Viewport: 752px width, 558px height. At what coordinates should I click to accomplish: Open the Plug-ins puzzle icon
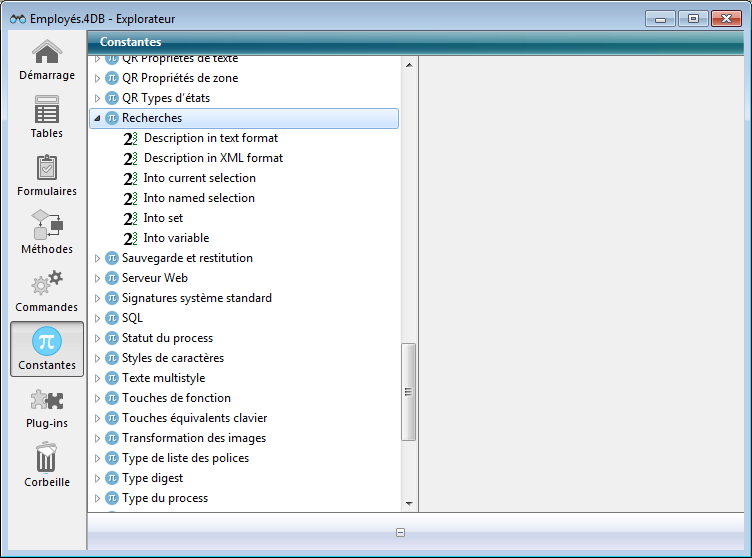[x=47, y=400]
